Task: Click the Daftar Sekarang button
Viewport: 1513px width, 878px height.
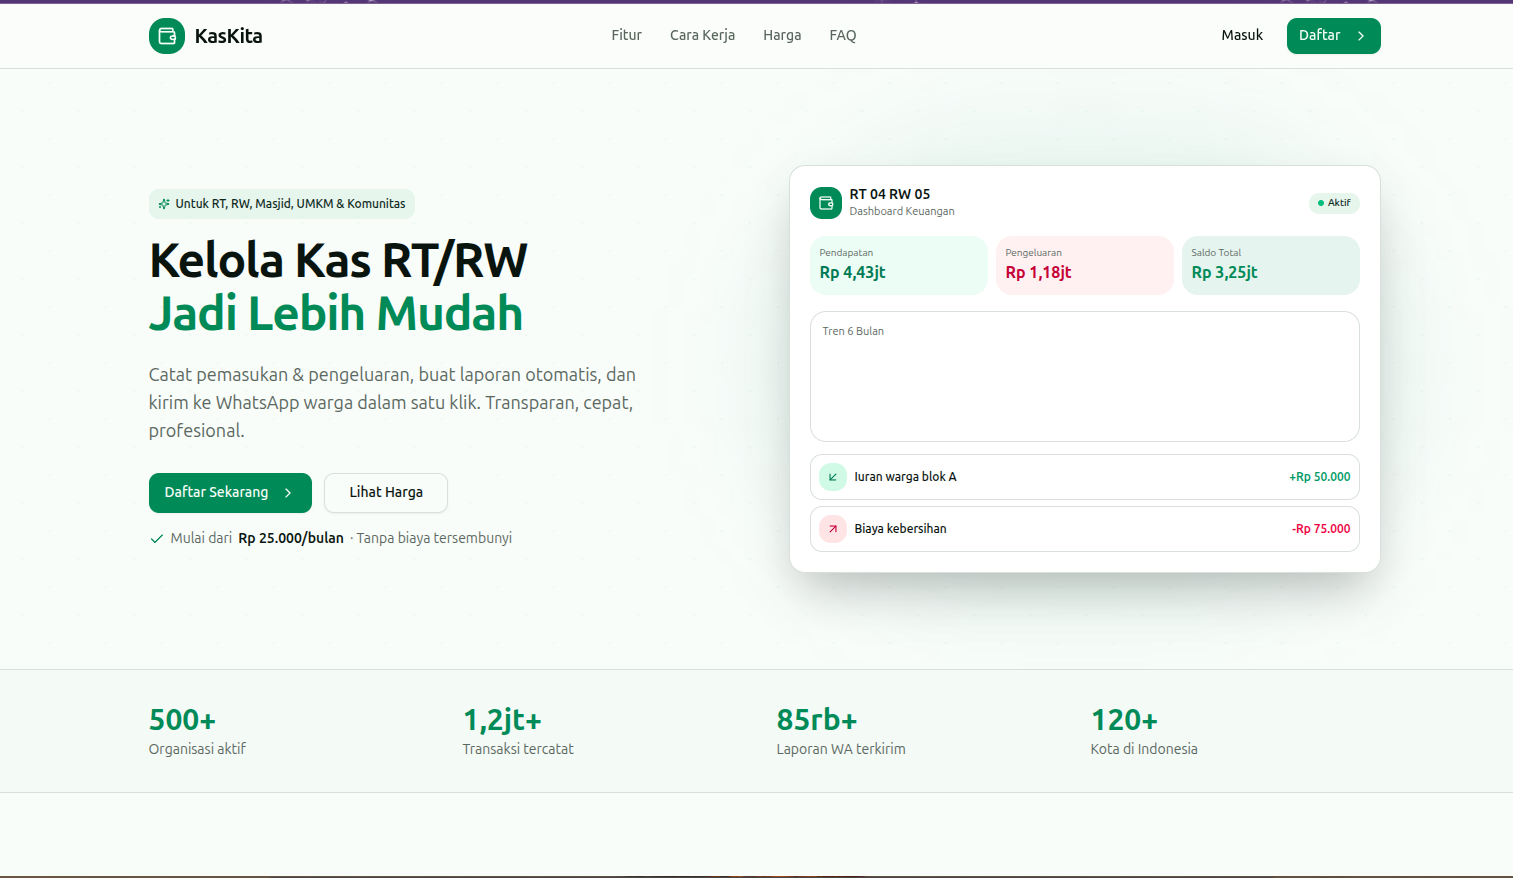Action: pyautogui.click(x=230, y=493)
